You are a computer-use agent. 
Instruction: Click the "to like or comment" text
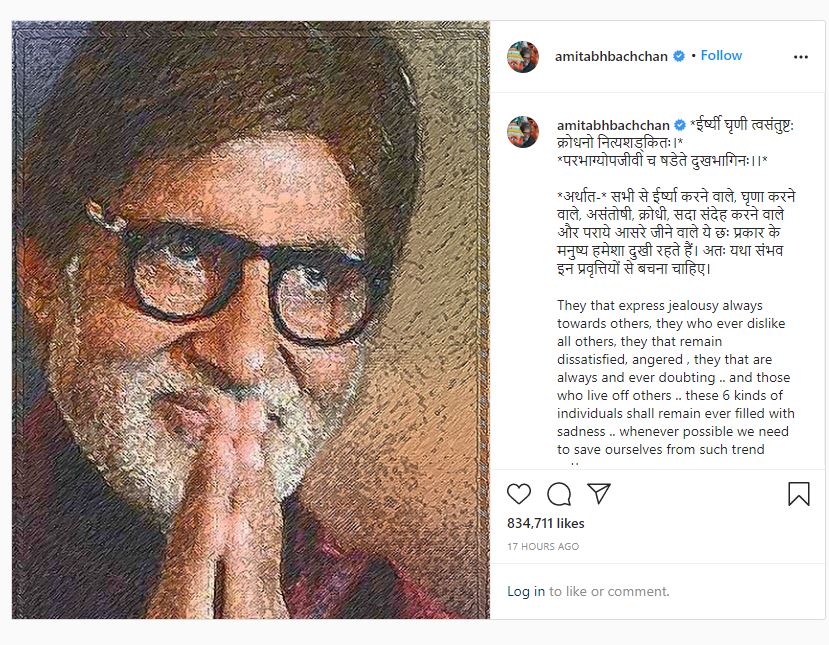(609, 591)
